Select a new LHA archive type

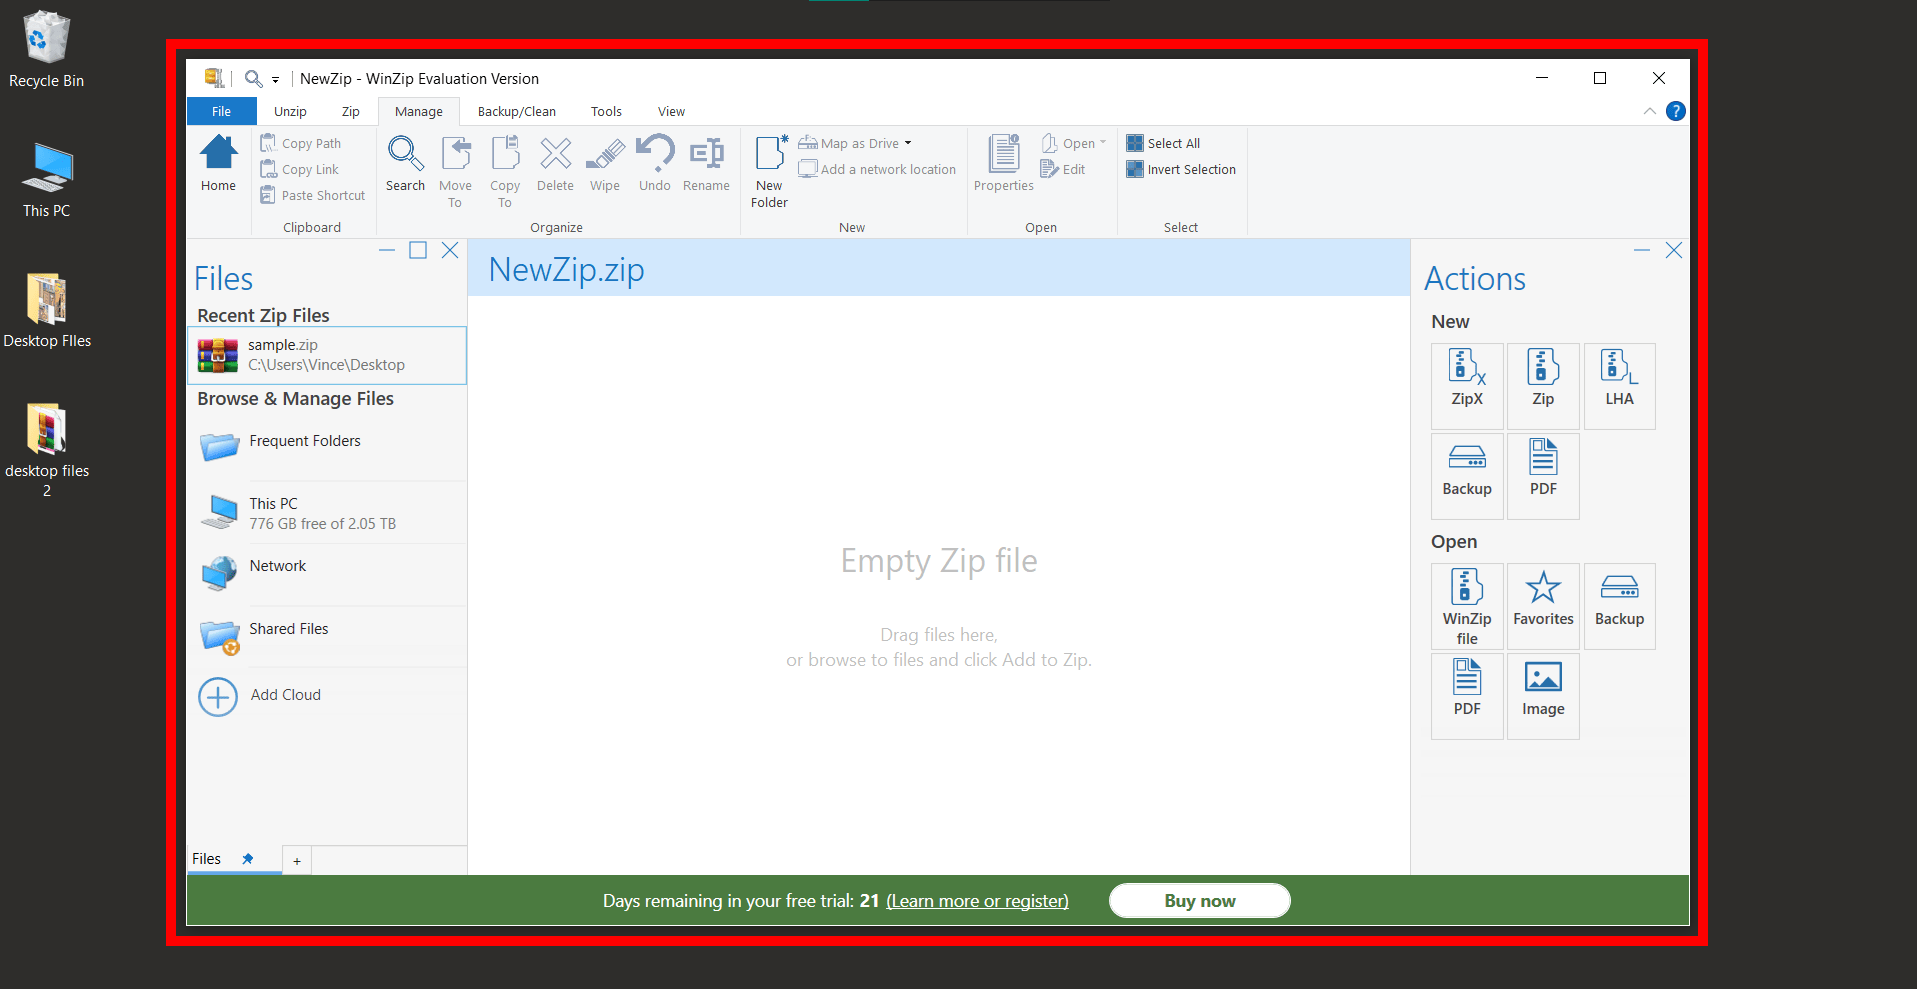point(1619,385)
